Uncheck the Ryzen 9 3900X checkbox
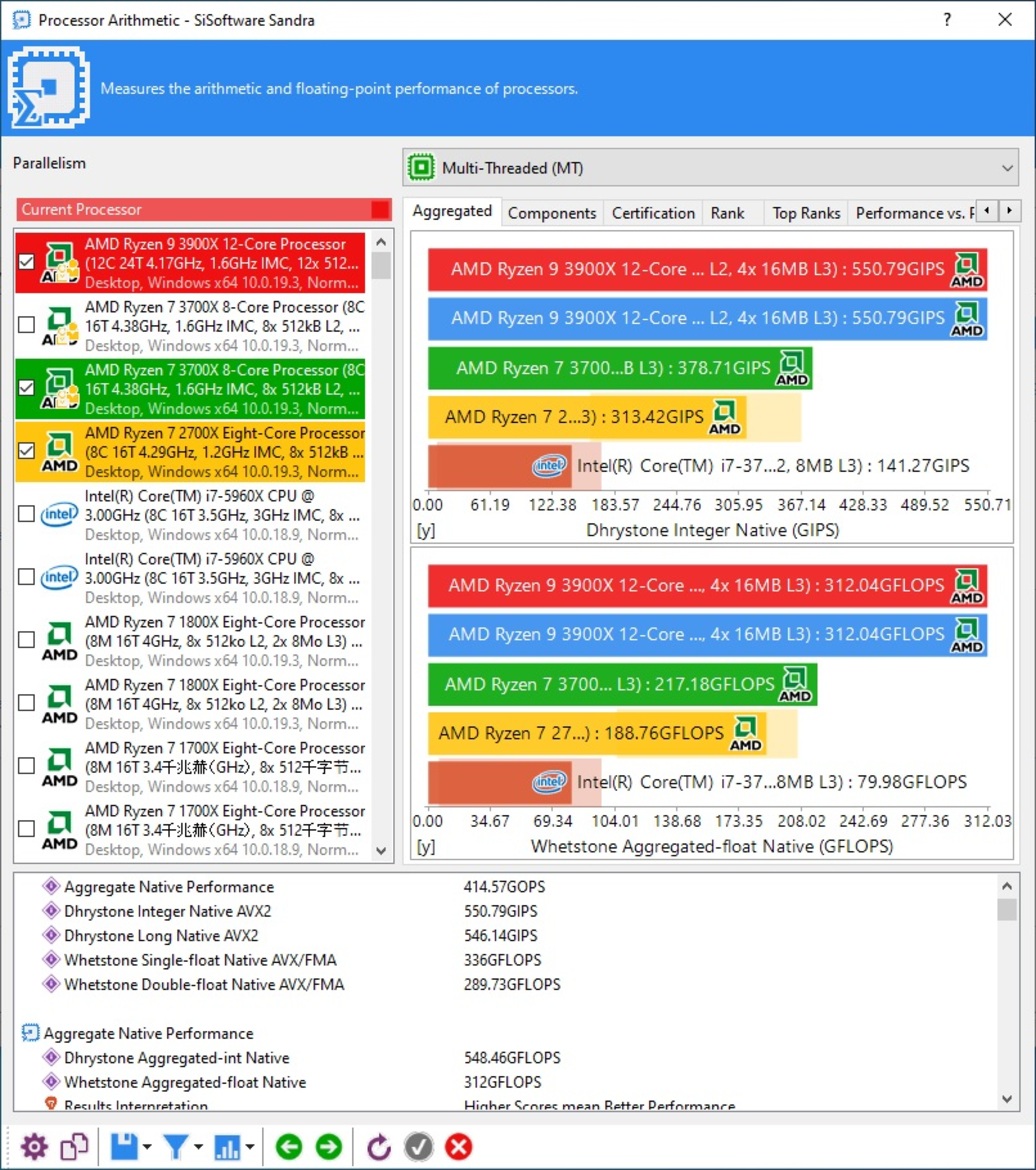 coord(26,262)
